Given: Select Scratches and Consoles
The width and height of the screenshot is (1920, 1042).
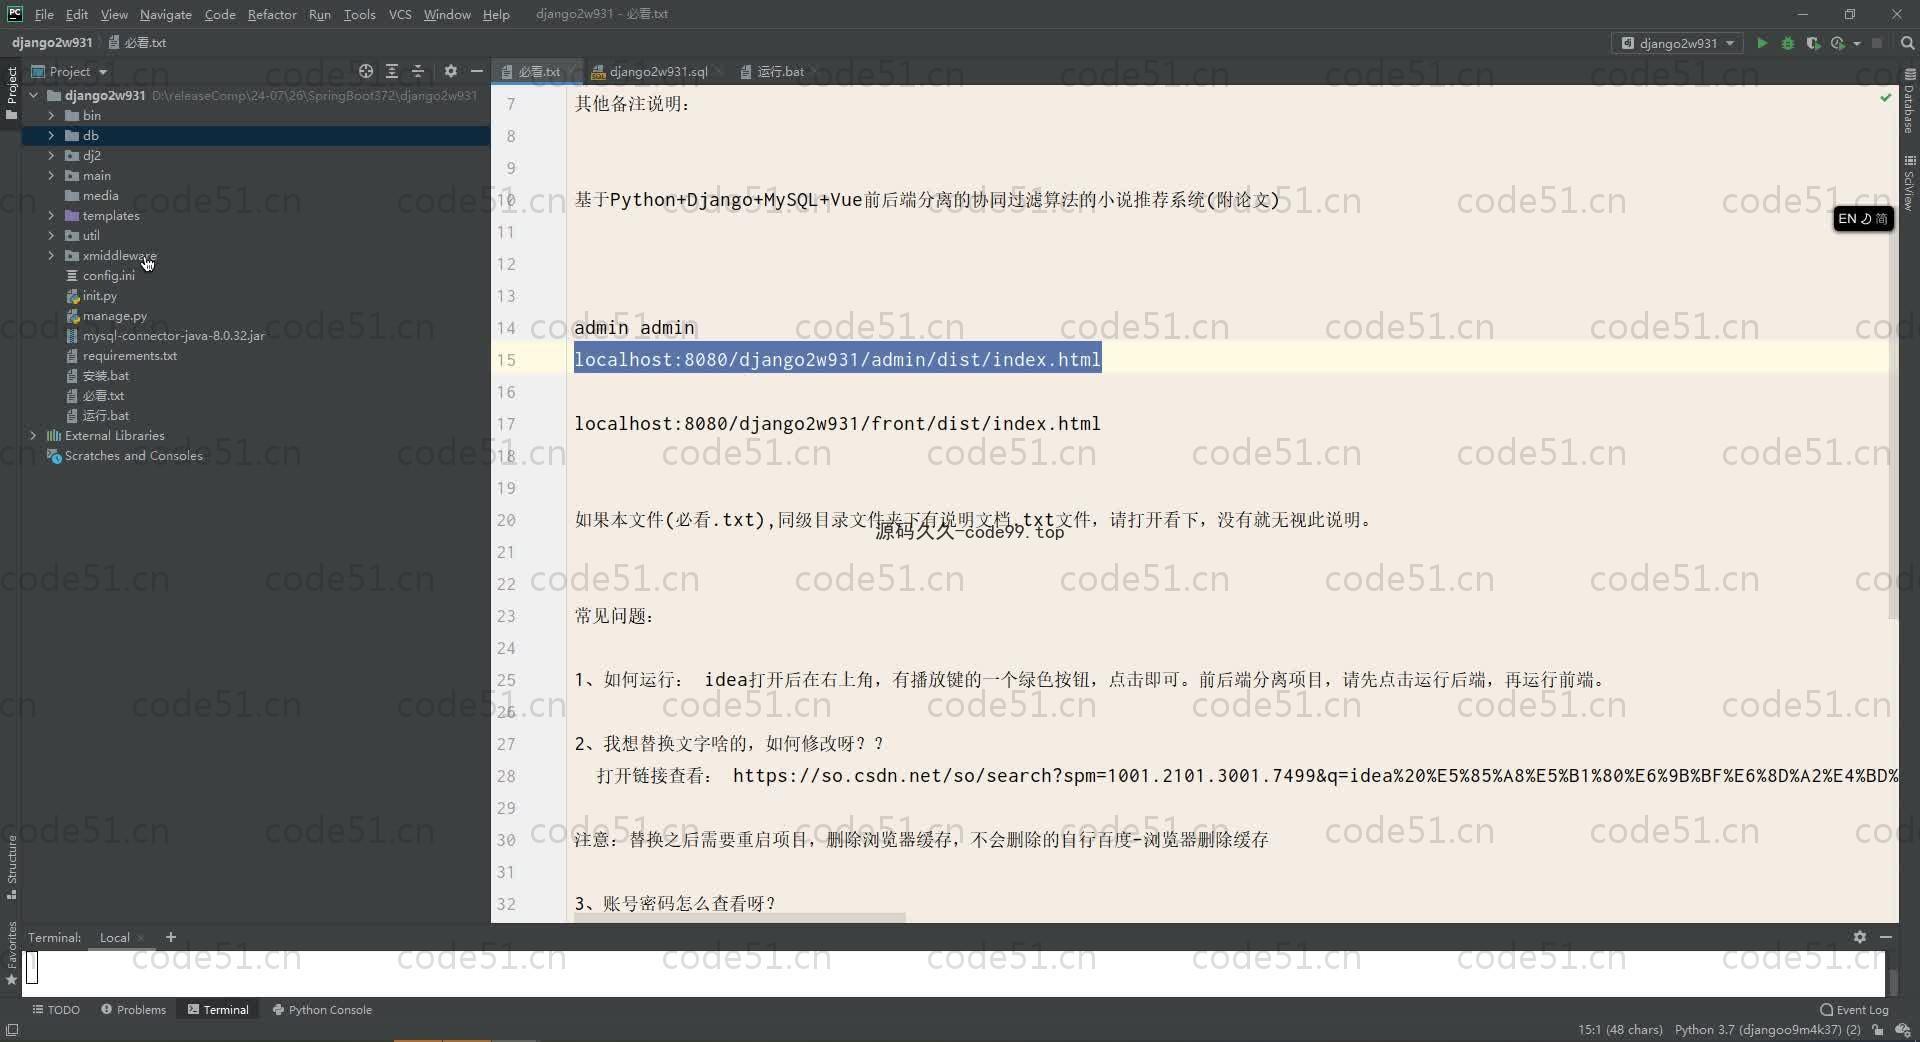Looking at the screenshot, I should pos(133,456).
